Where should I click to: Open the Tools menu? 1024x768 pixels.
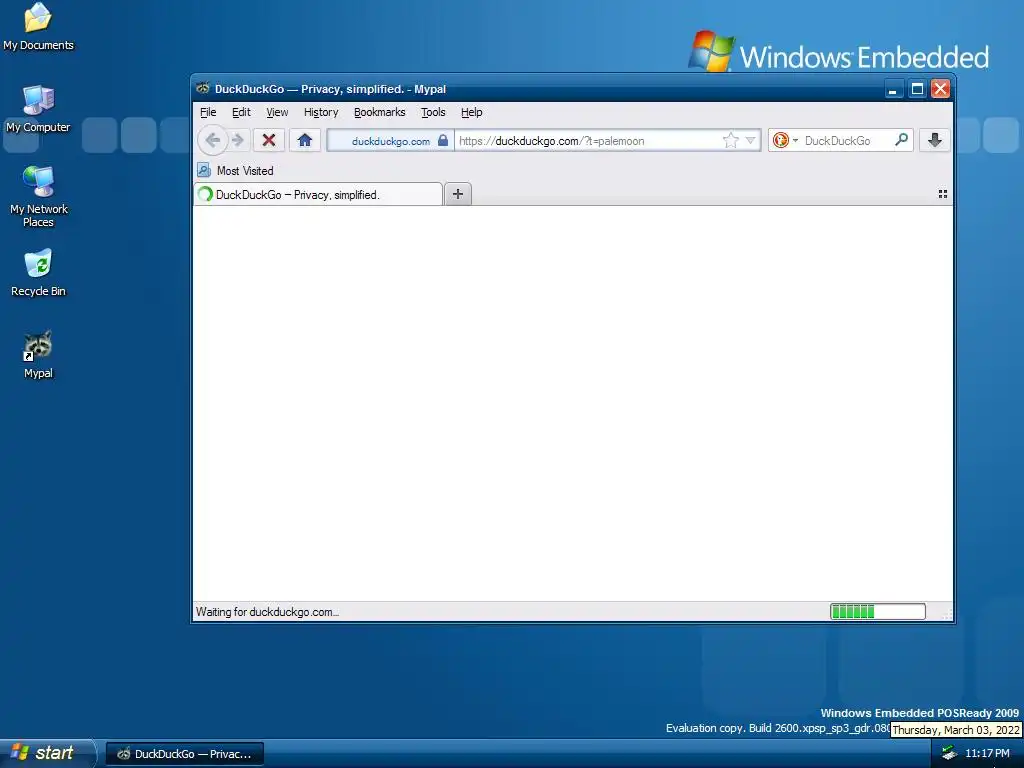click(433, 112)
